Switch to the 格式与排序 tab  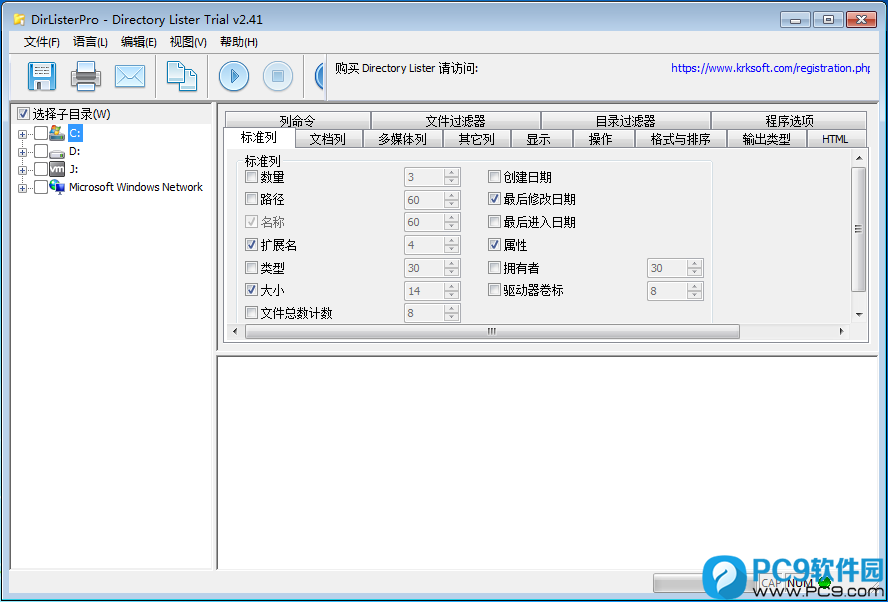point(680,139)
